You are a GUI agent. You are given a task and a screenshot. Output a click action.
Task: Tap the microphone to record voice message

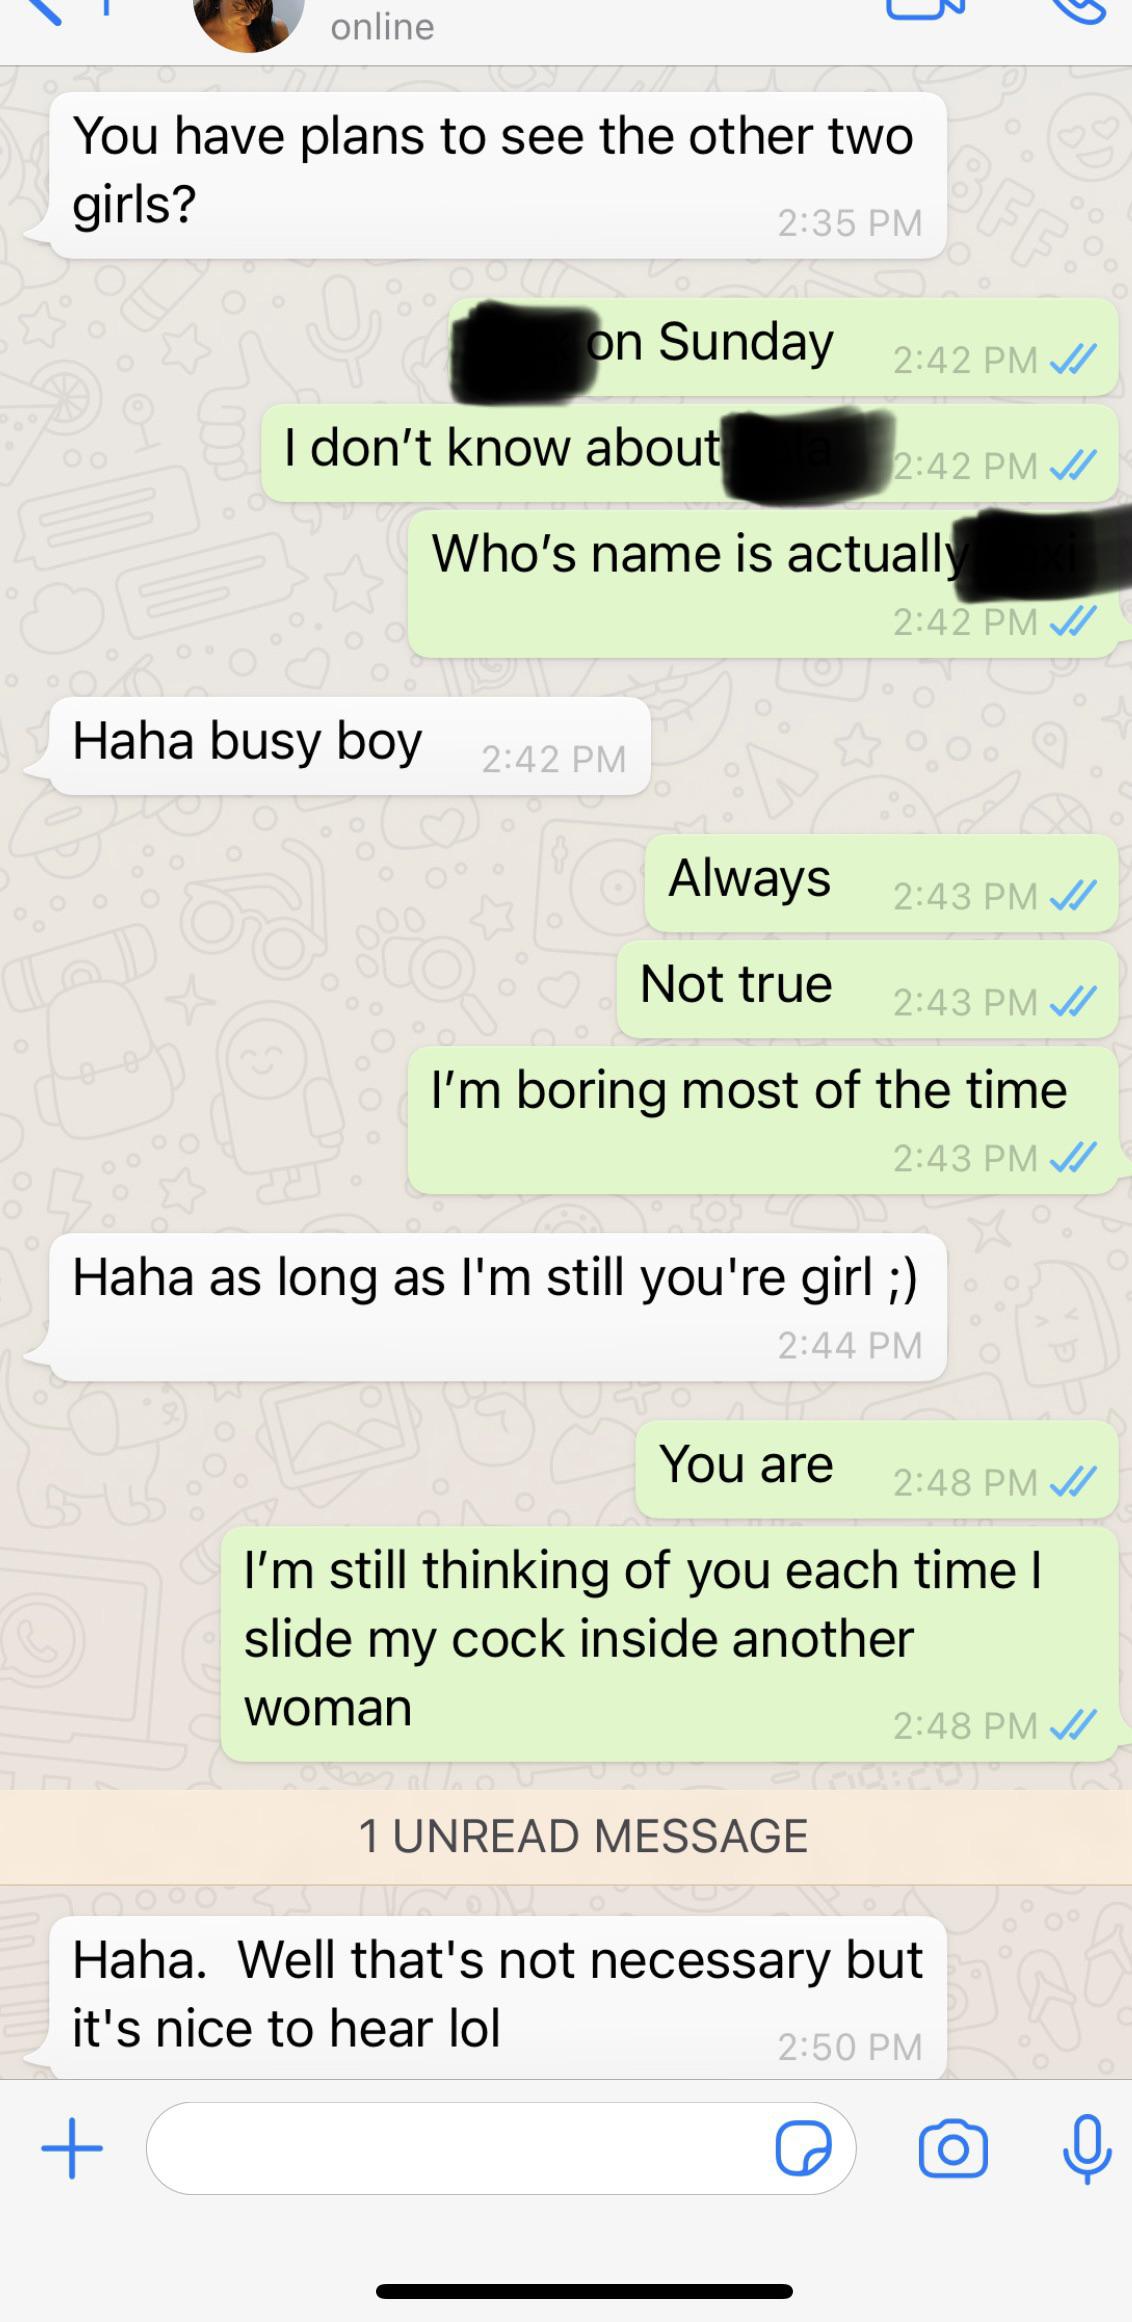coord(1086,2148)
